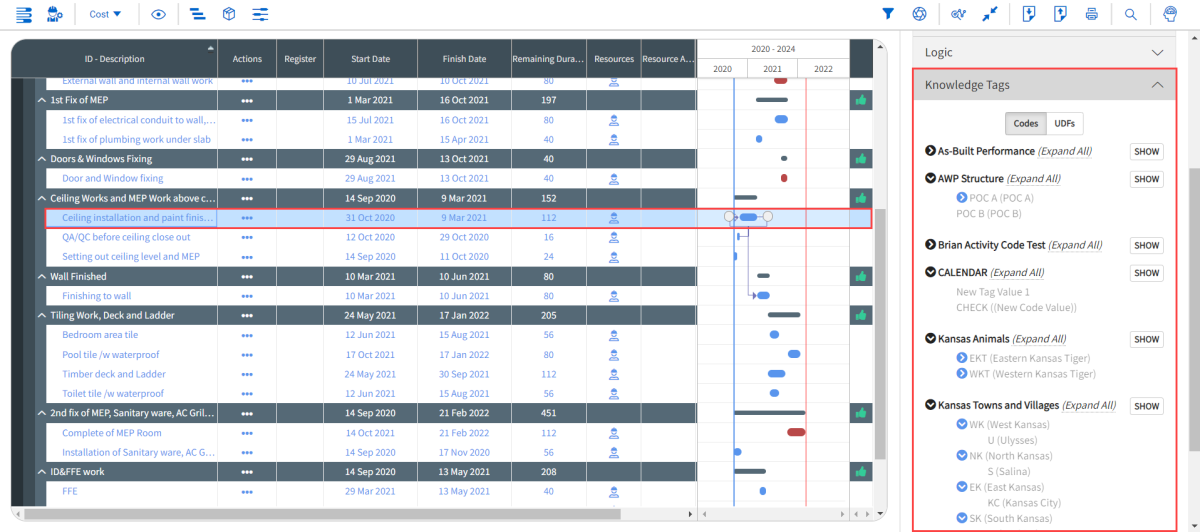The width and height of the screenshot is (1200, 532).
Task: Click the Complete of MEP Room red Gantt bar
Action: coord(796,432)
